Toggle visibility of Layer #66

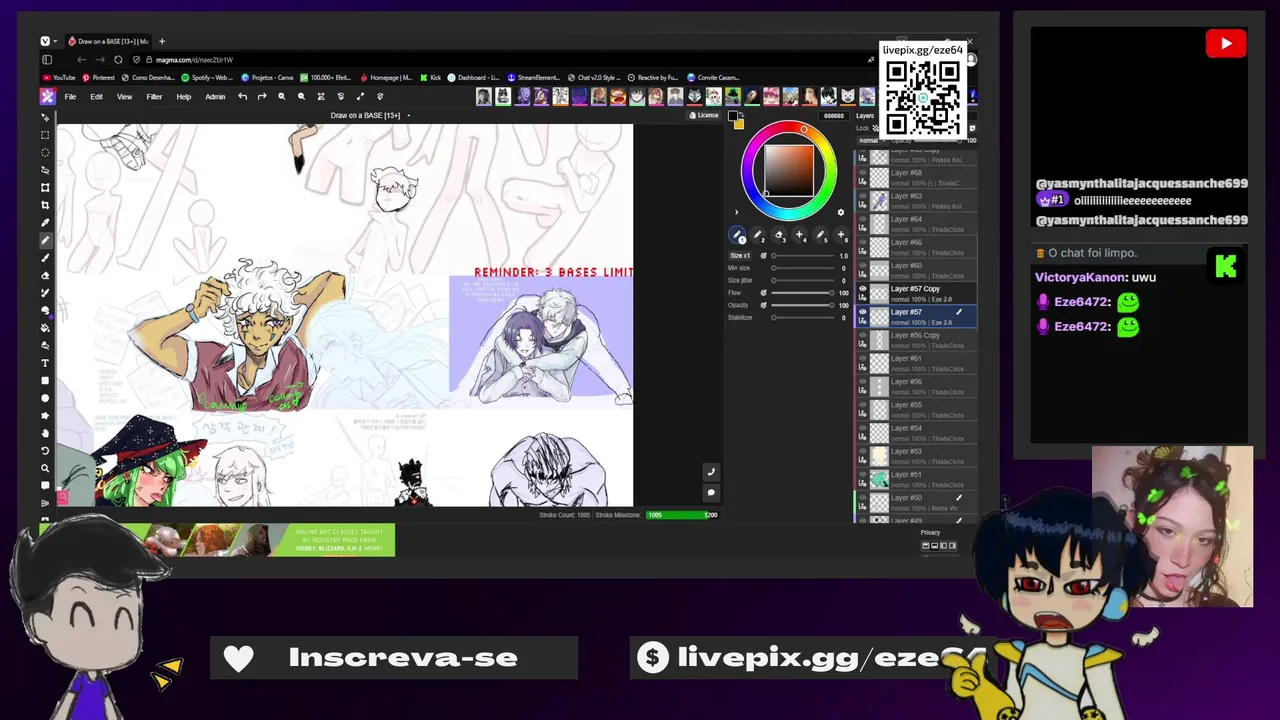(863, 242)
